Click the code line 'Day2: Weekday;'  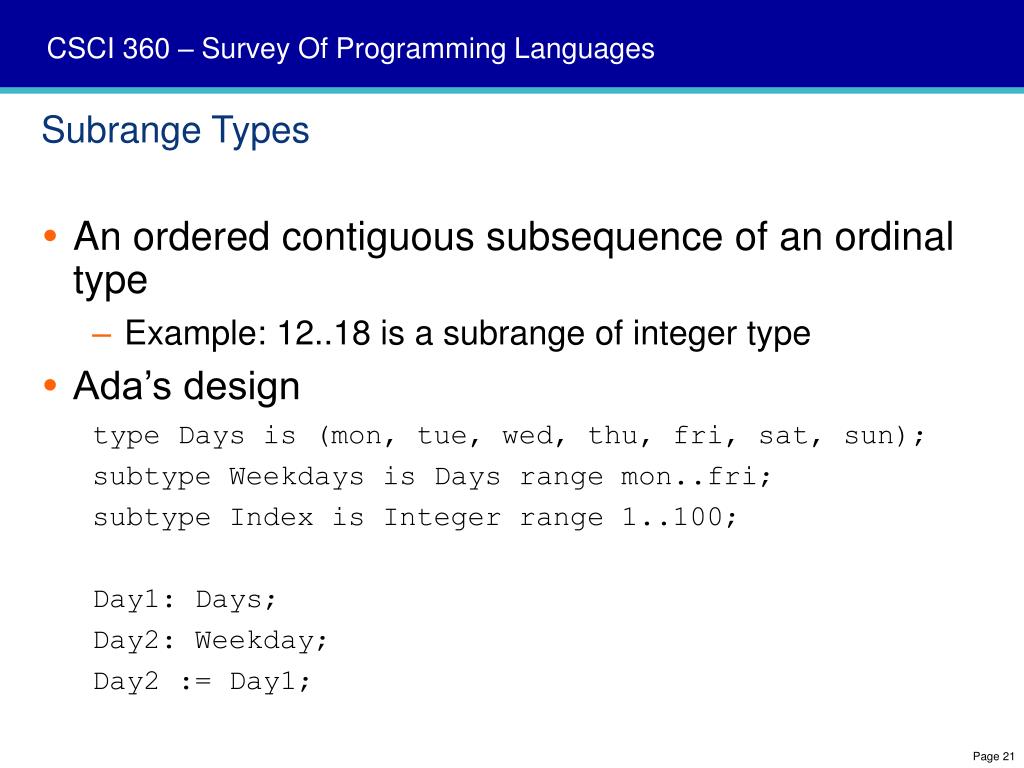(x=210, y=640)
